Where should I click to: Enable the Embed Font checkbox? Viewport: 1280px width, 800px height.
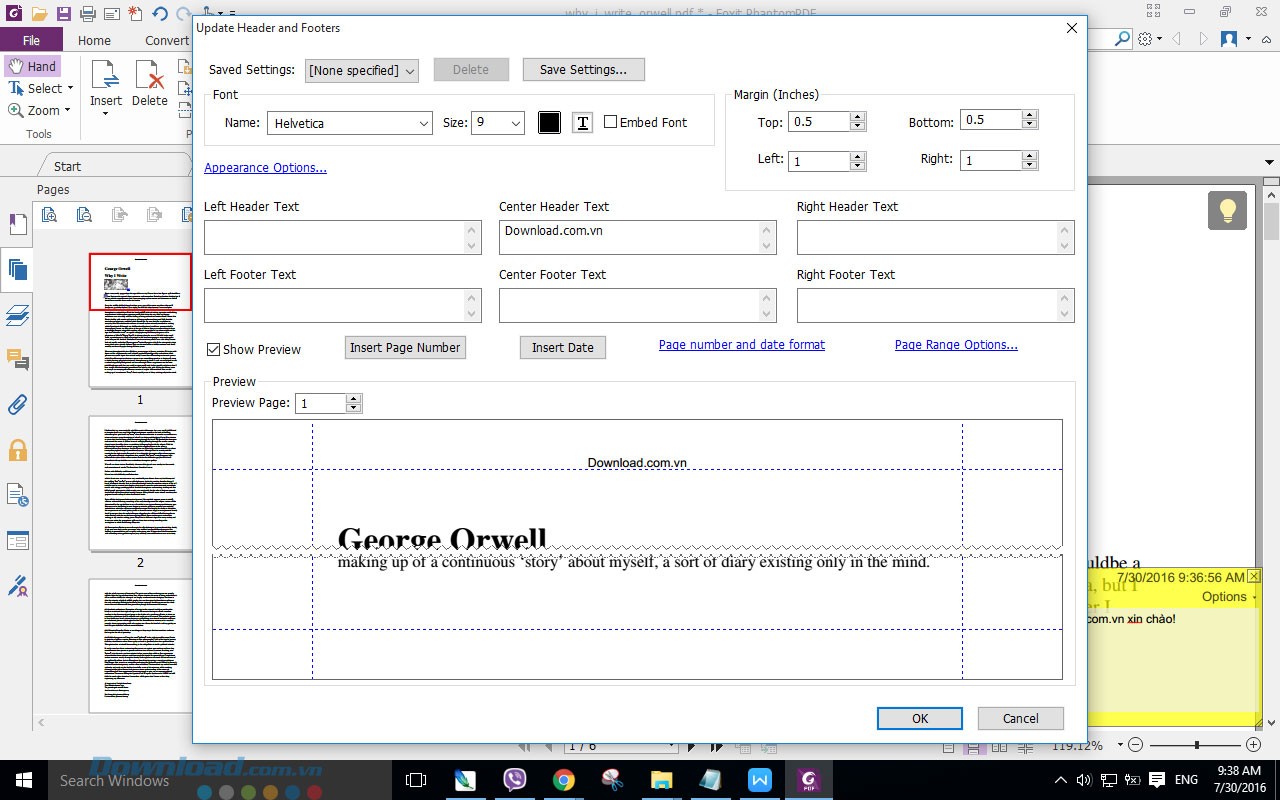click(x=610, y=122)
